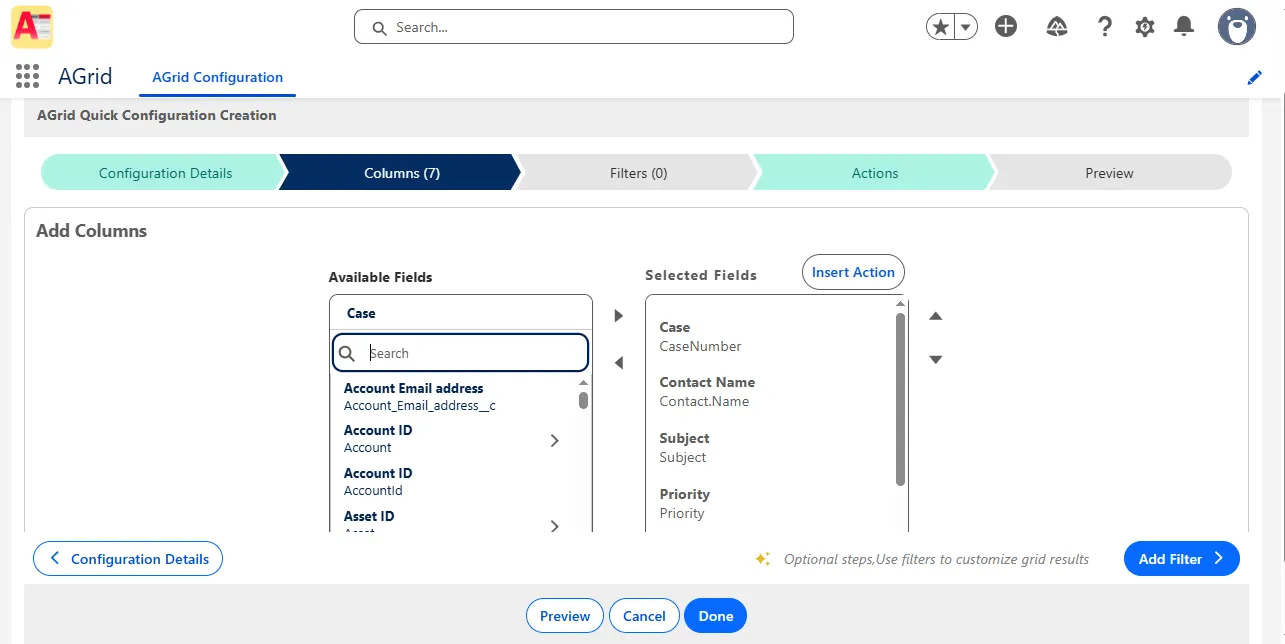Select the AGrid Configuration tab

(217, 77)
